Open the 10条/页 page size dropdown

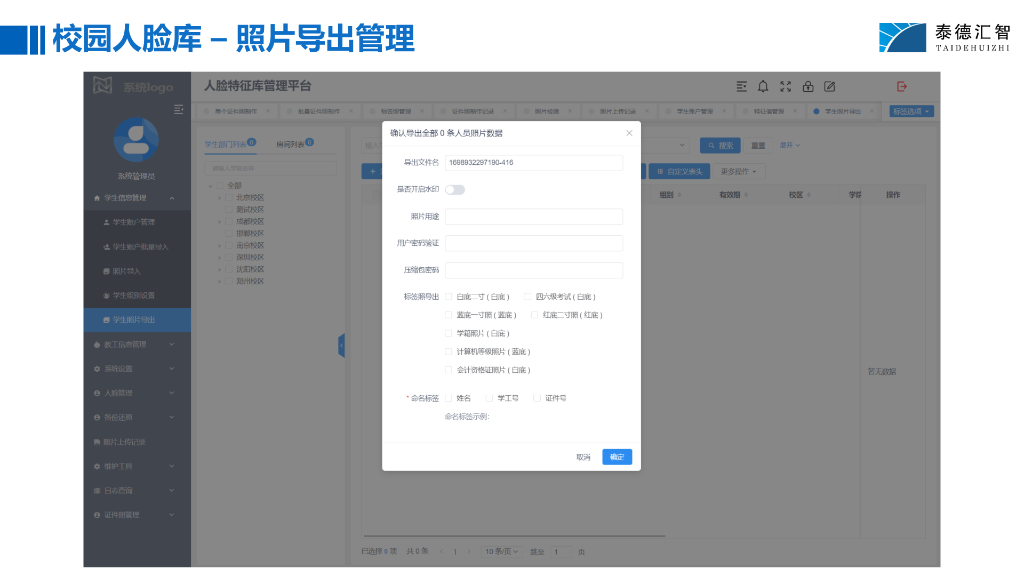(501, 552)
